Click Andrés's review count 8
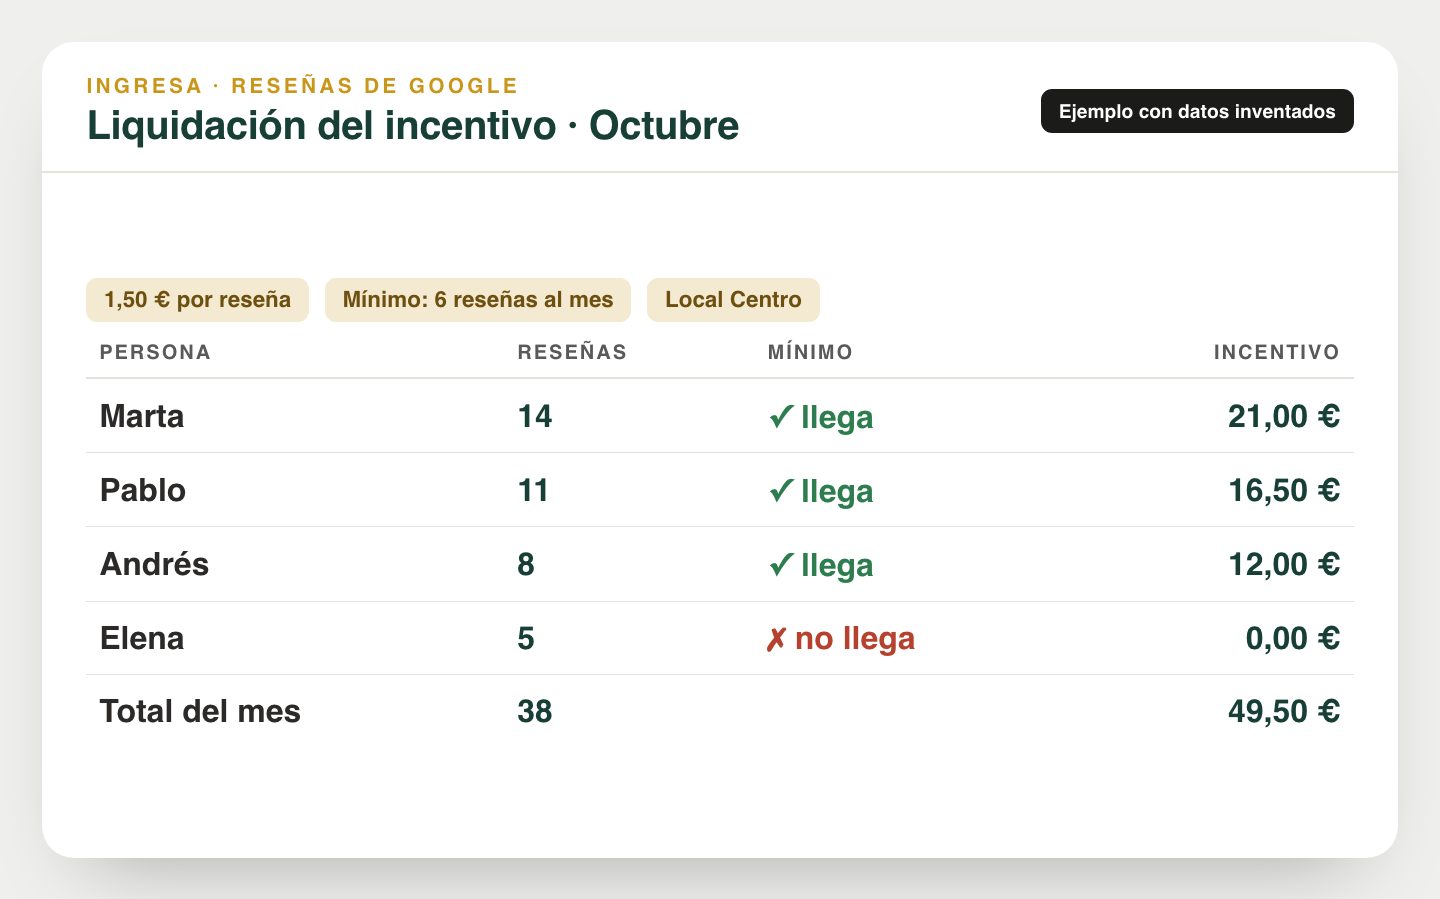1440x899 pixels. (x=526, y=564)
